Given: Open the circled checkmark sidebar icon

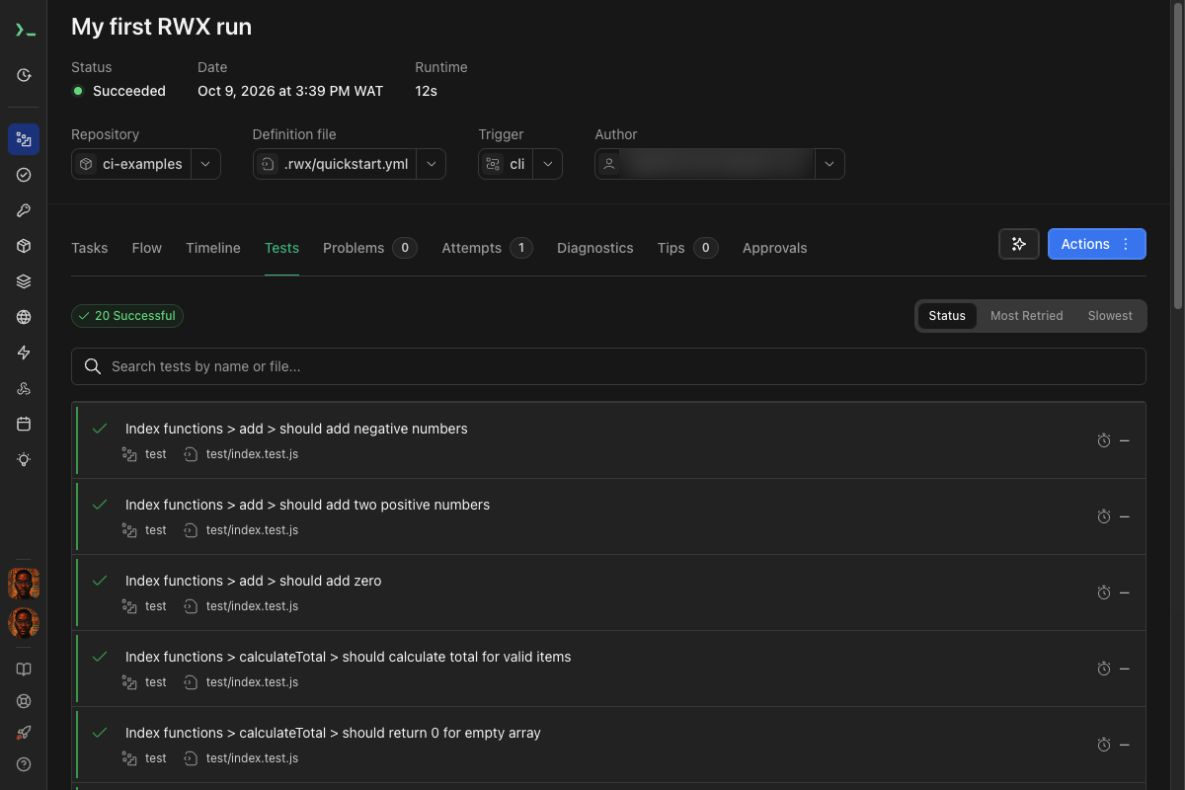Looking at the screenshot, I should (24, 175).
